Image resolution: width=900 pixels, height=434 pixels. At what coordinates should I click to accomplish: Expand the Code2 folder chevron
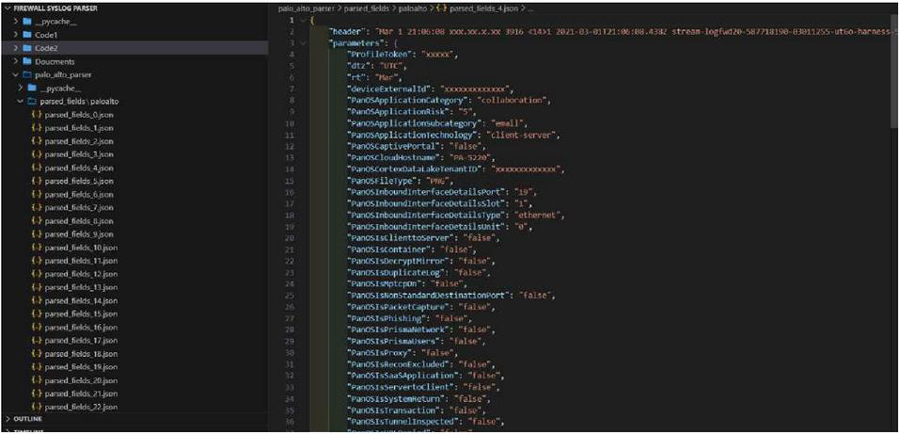click(13, 48)
